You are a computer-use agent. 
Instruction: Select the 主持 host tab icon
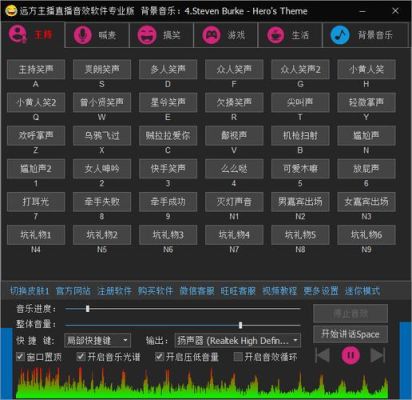click(x=17, y=34)
